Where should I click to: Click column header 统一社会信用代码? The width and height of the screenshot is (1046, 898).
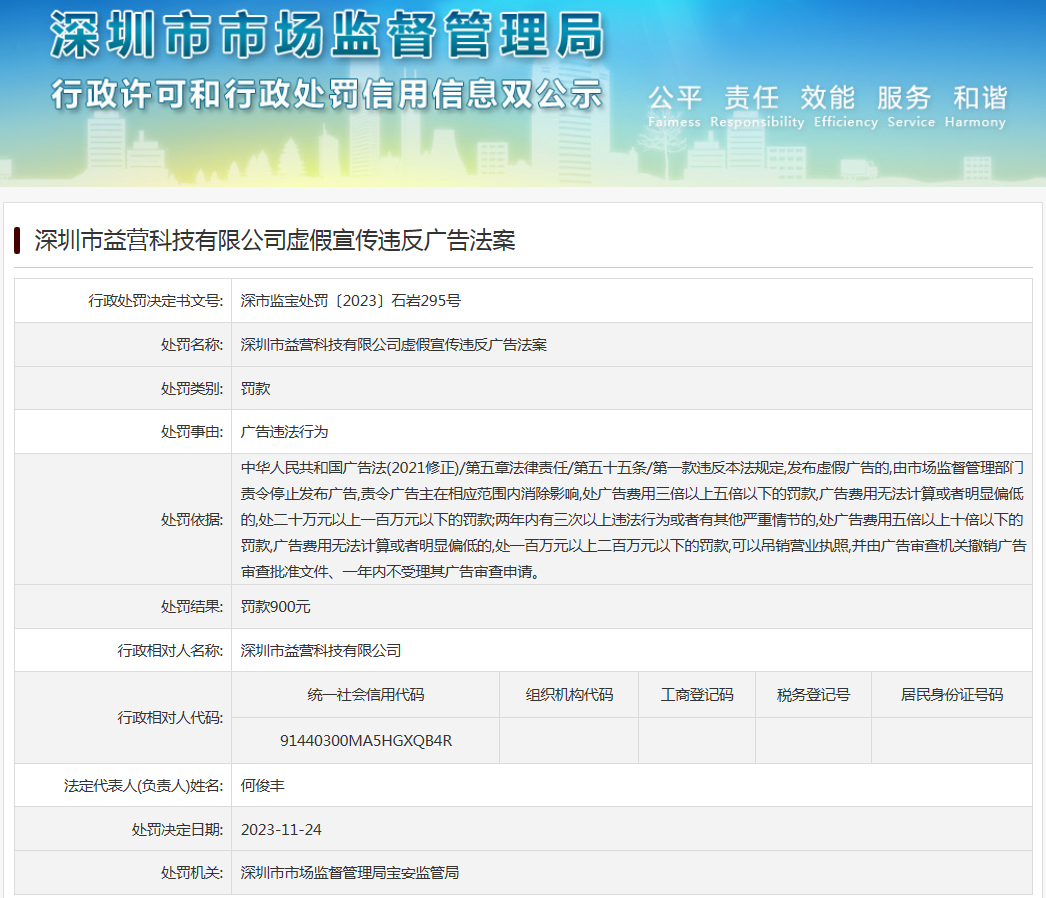coord(366,695)
